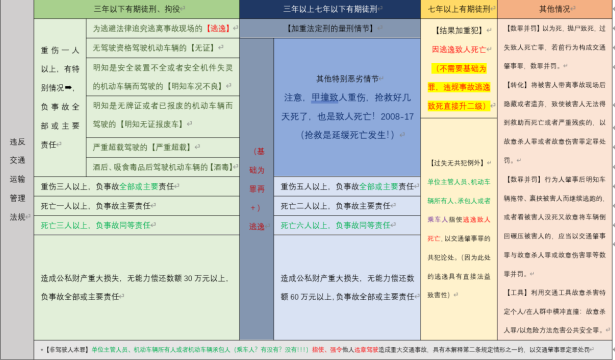Select the dark blue header 三年以上七年以下有期徒刑
Viewport: 615px width, 360px height.
pyautogui.click(x=330, y=9)
